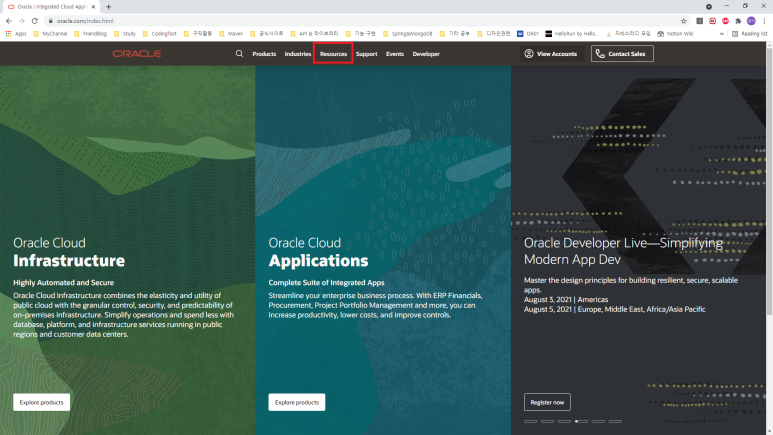
Task: Open the Chrome extensions puzzle icon
Action: tap(738, 21)
